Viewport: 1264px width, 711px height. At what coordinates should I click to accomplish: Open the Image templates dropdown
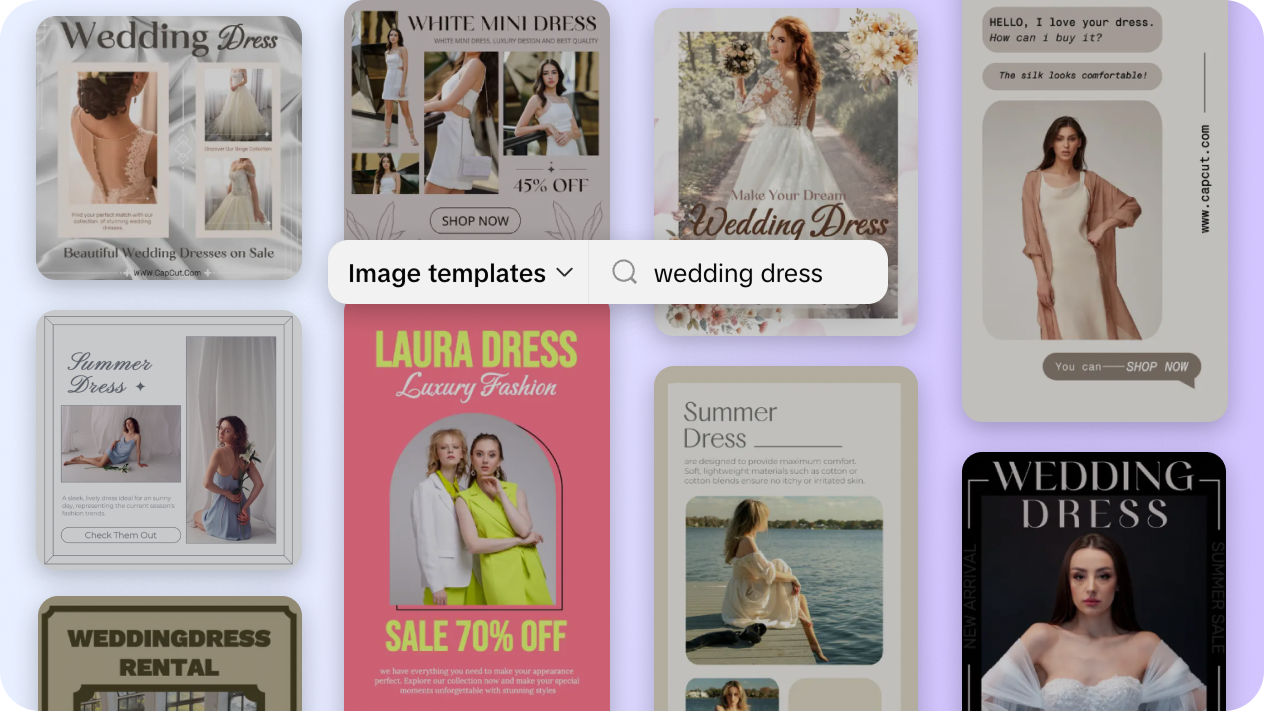(459, 273)
